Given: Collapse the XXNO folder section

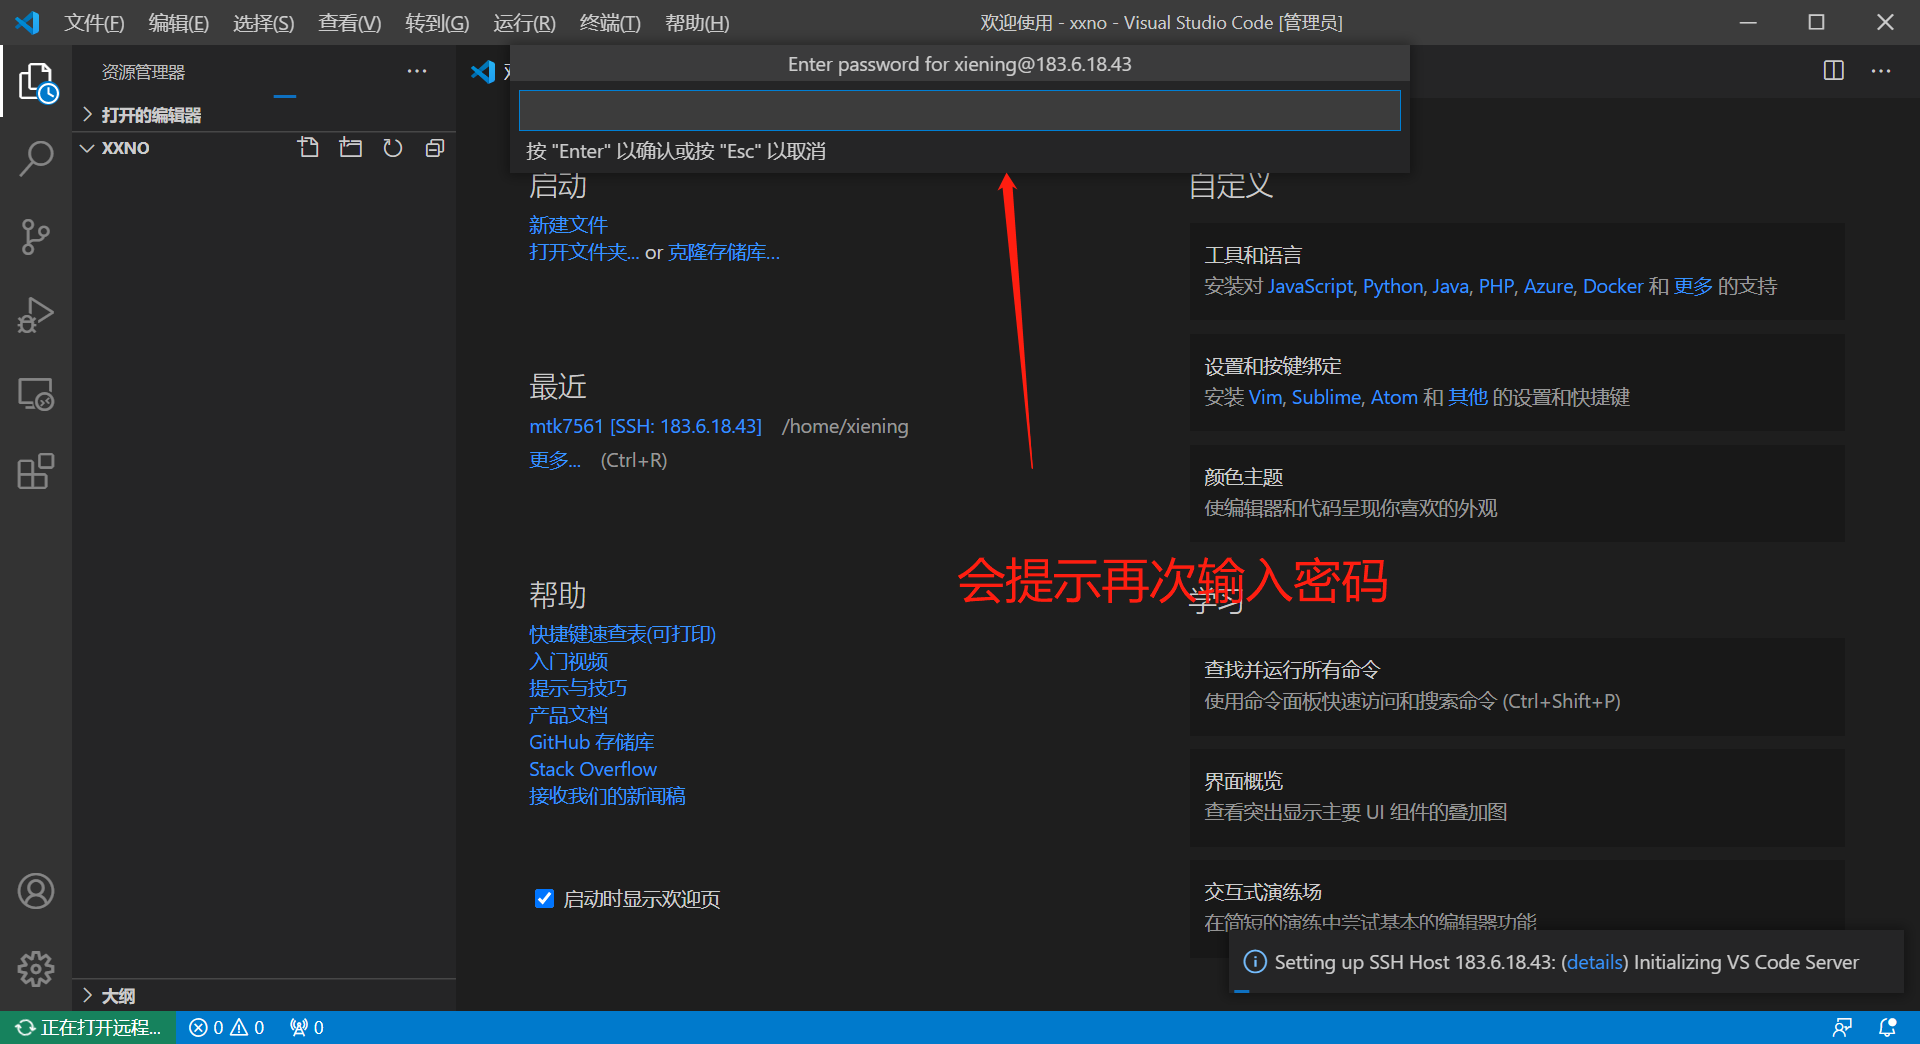Looking at the screenshot, I should (125, 148).
